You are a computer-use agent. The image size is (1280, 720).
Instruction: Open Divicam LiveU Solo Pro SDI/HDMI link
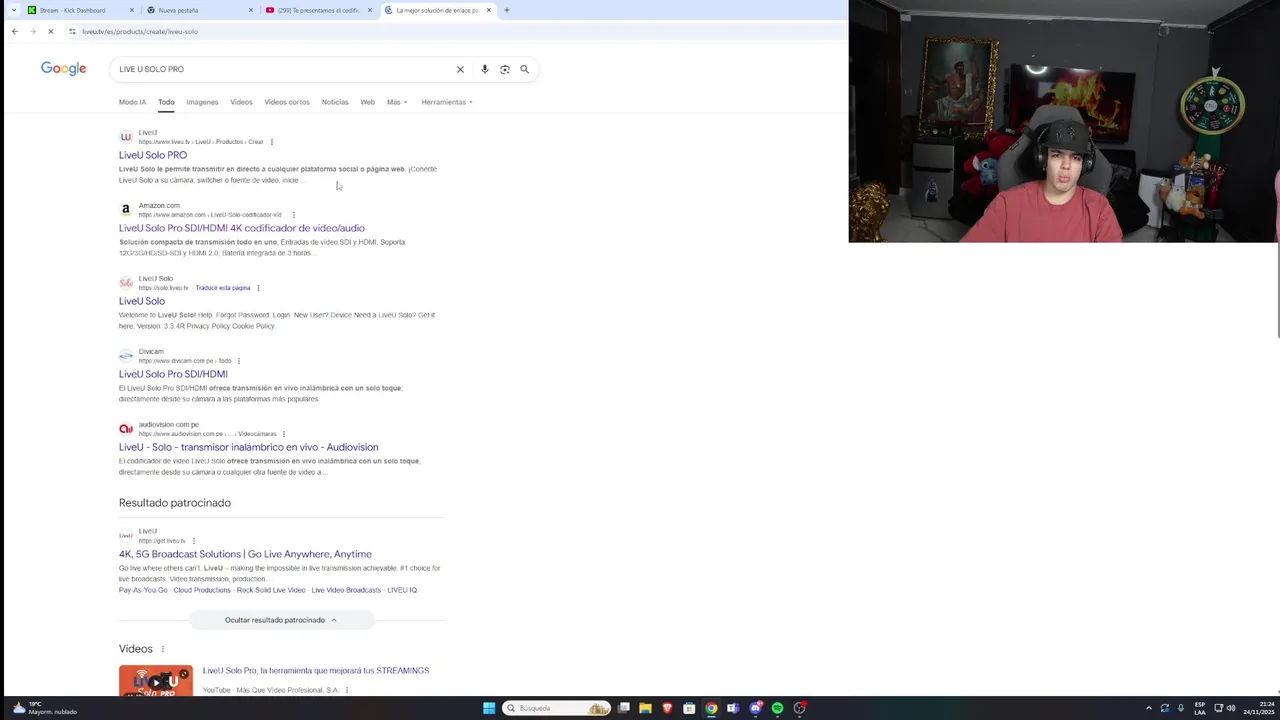pos(173,374)
